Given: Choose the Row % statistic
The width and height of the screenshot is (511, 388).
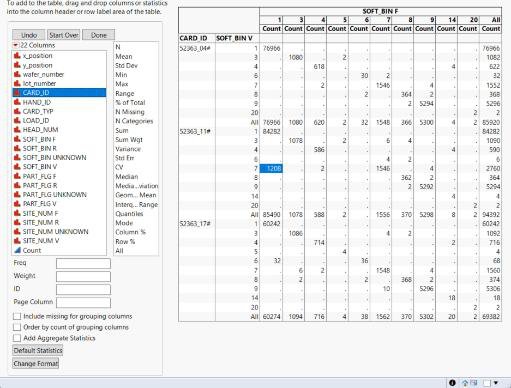Looking at the screenshot, I should click(125, 241).
